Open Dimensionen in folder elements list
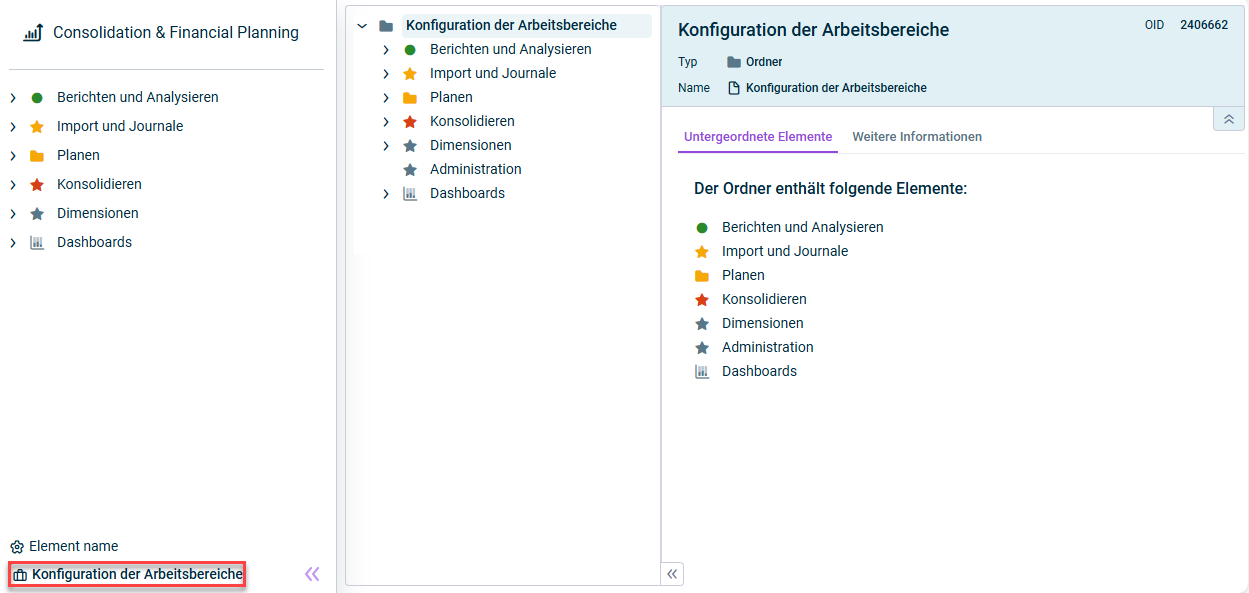Image resolution: width=1249 pixels, height=593 pixels. click(x=763, y=324)
